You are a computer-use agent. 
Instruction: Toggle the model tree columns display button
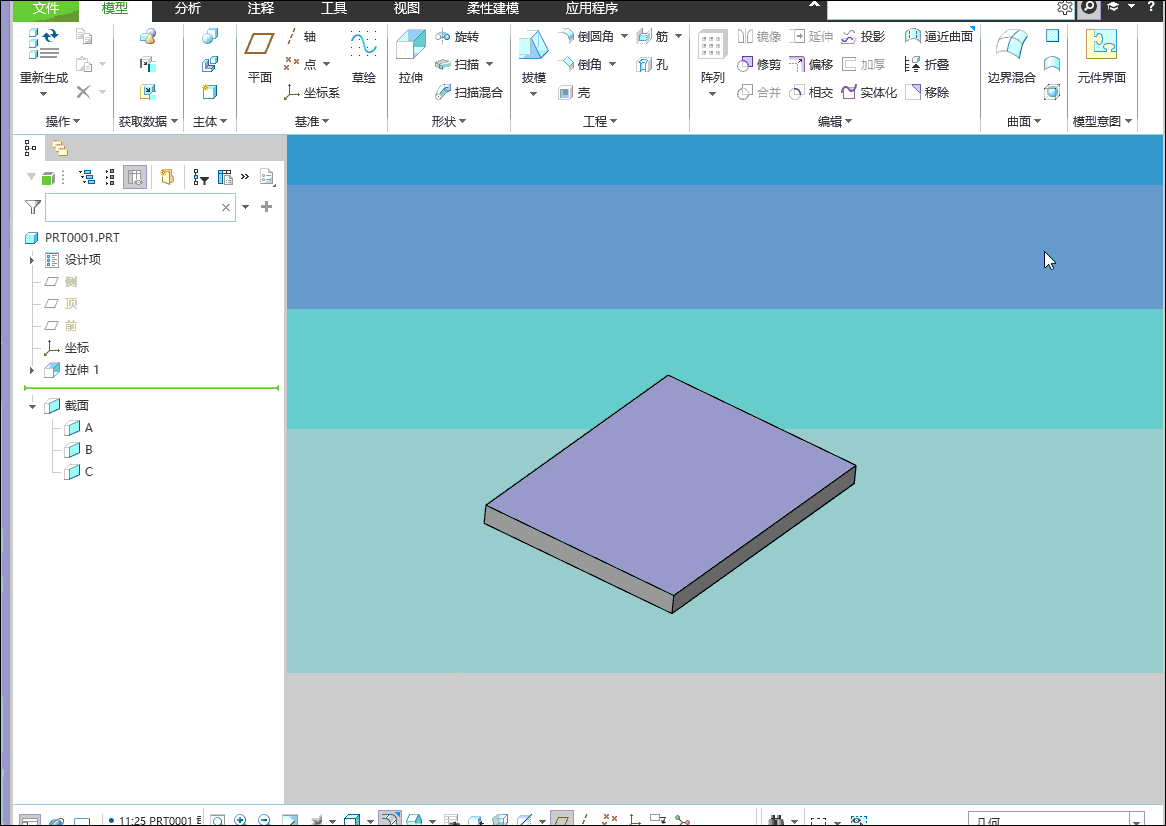[x=136, y=178]
